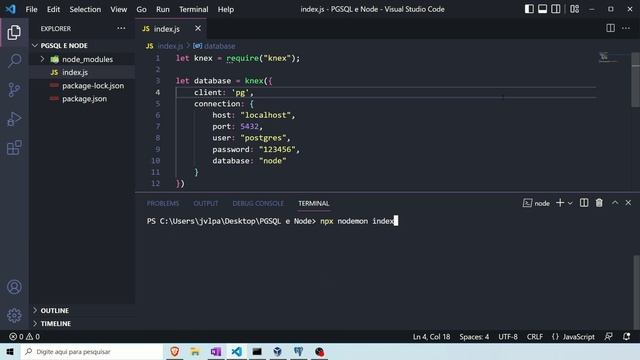This screenshot has height=360, width=640.
Task: Open the Terminal menu
Action: pyautogui.click(x=193, y=9)
